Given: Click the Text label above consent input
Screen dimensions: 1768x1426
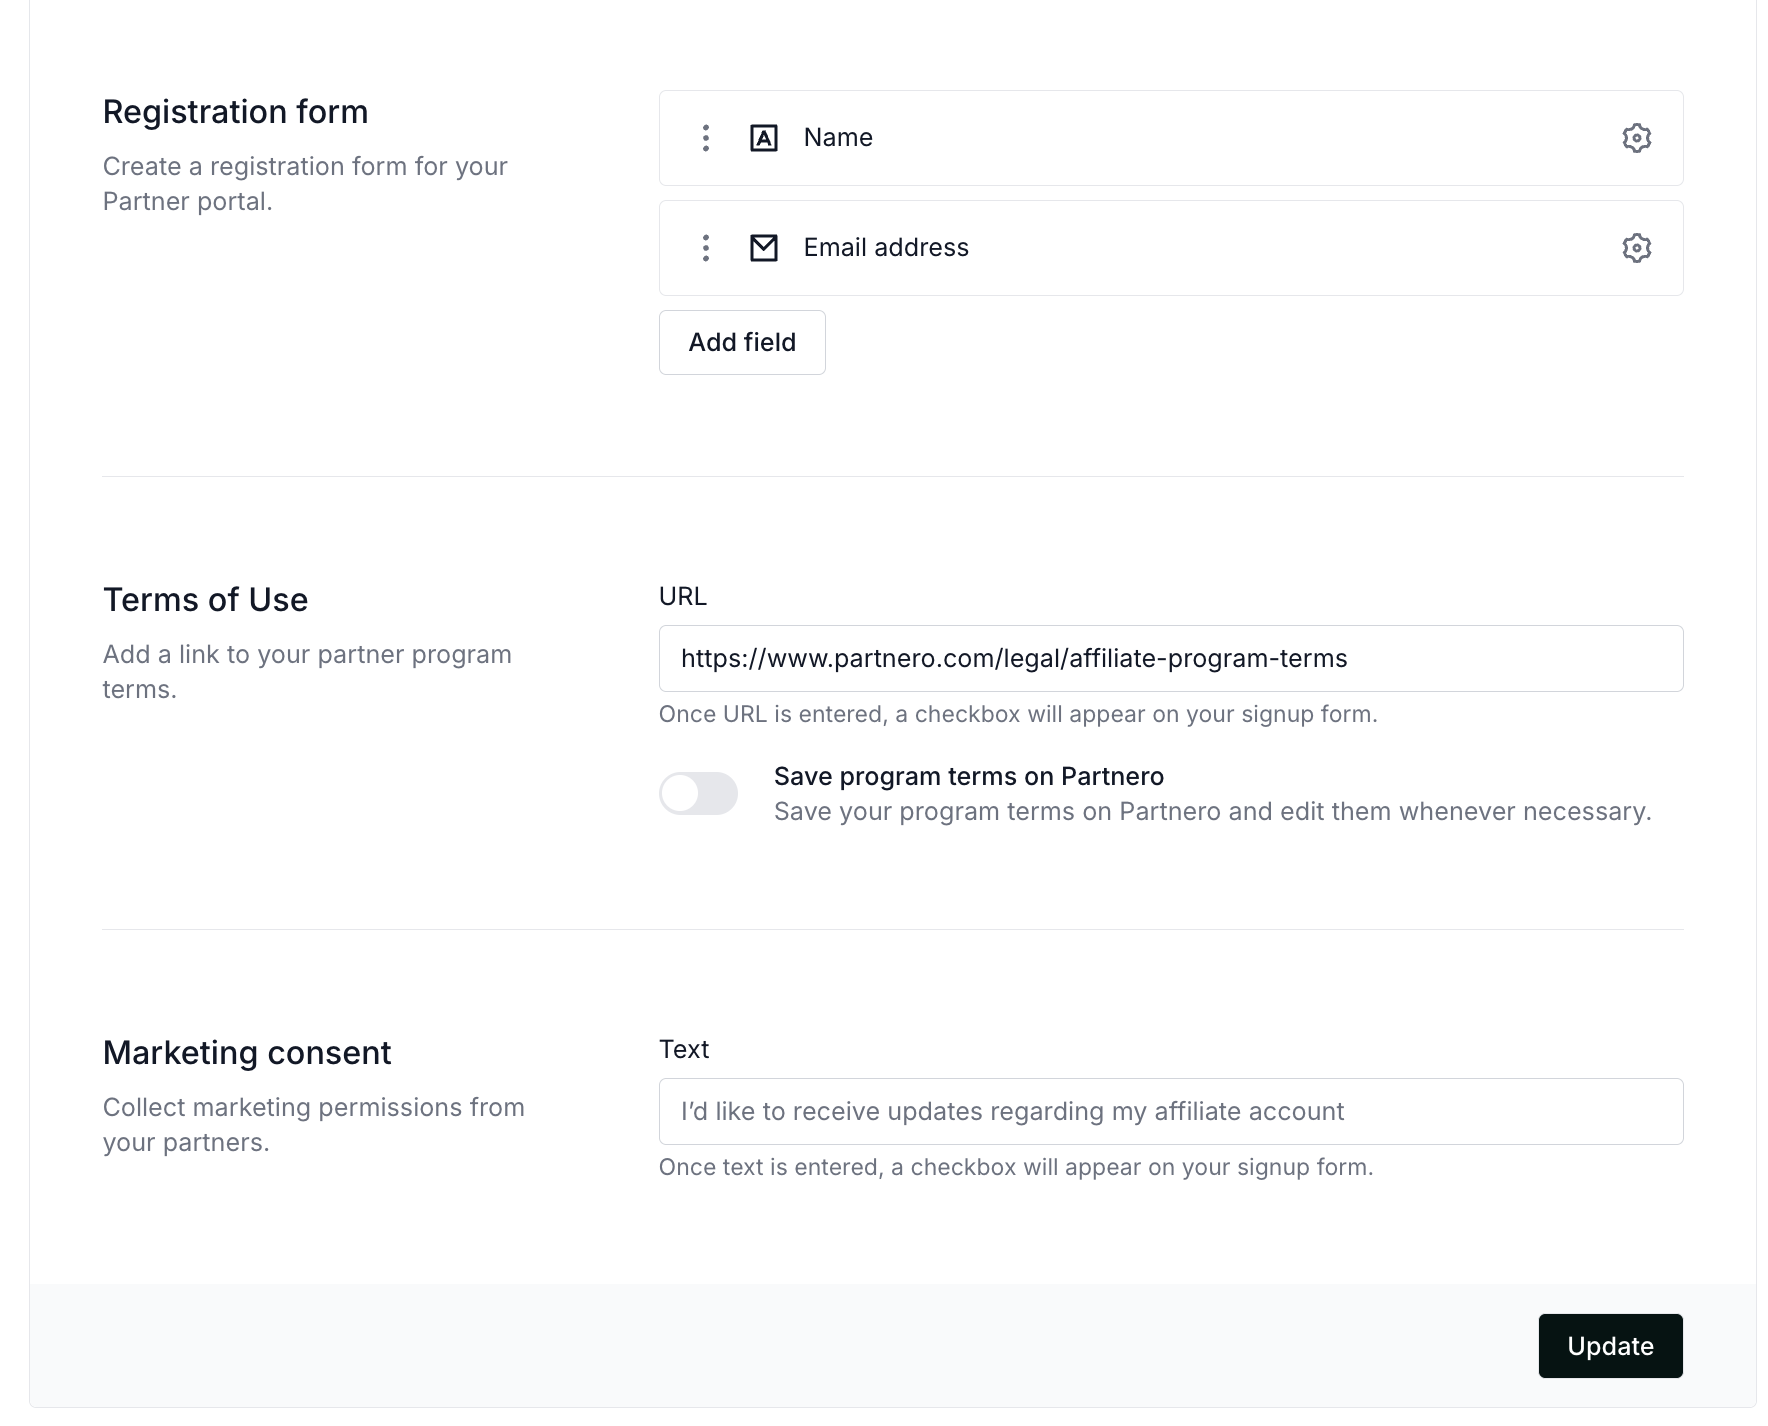Looking at the screenshot, I should (684, 1050).
